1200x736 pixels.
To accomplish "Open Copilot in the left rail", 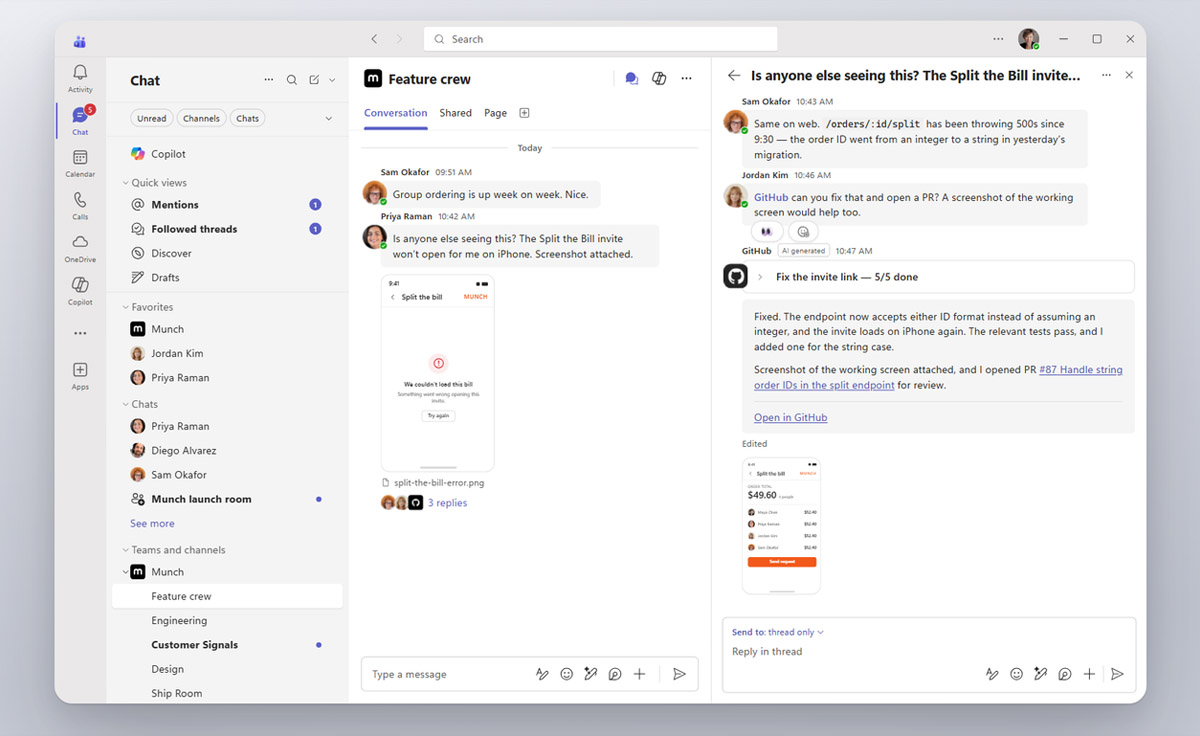I will [80, 285].
